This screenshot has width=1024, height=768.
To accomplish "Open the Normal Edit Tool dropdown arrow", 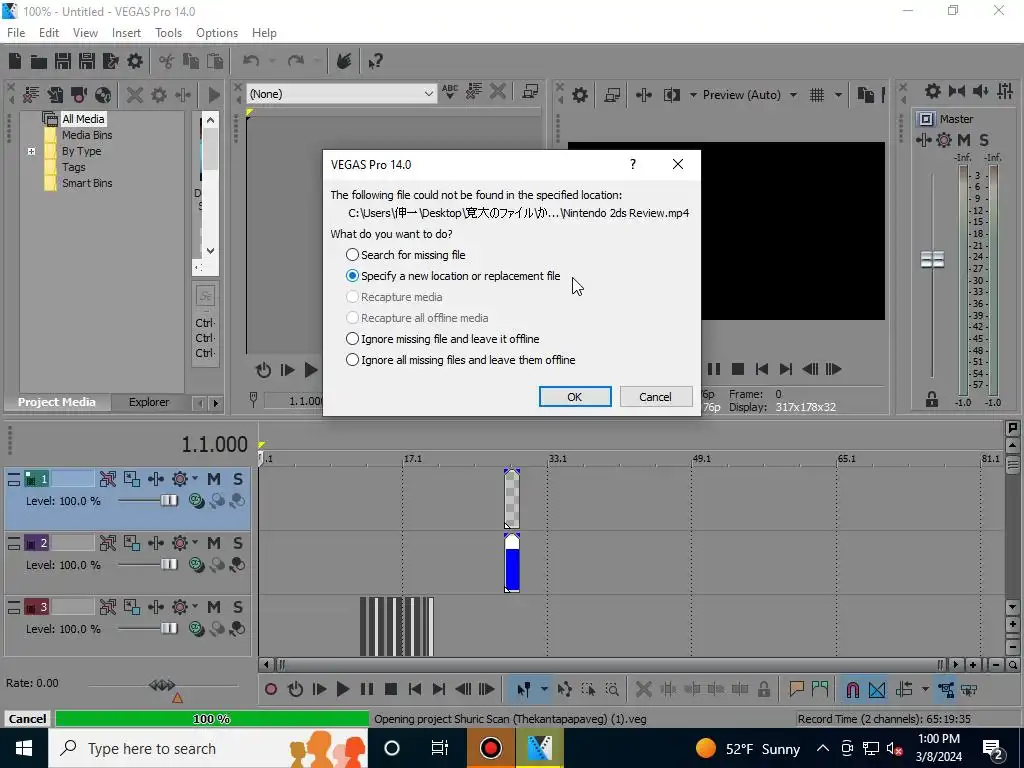I will (544, 689).
